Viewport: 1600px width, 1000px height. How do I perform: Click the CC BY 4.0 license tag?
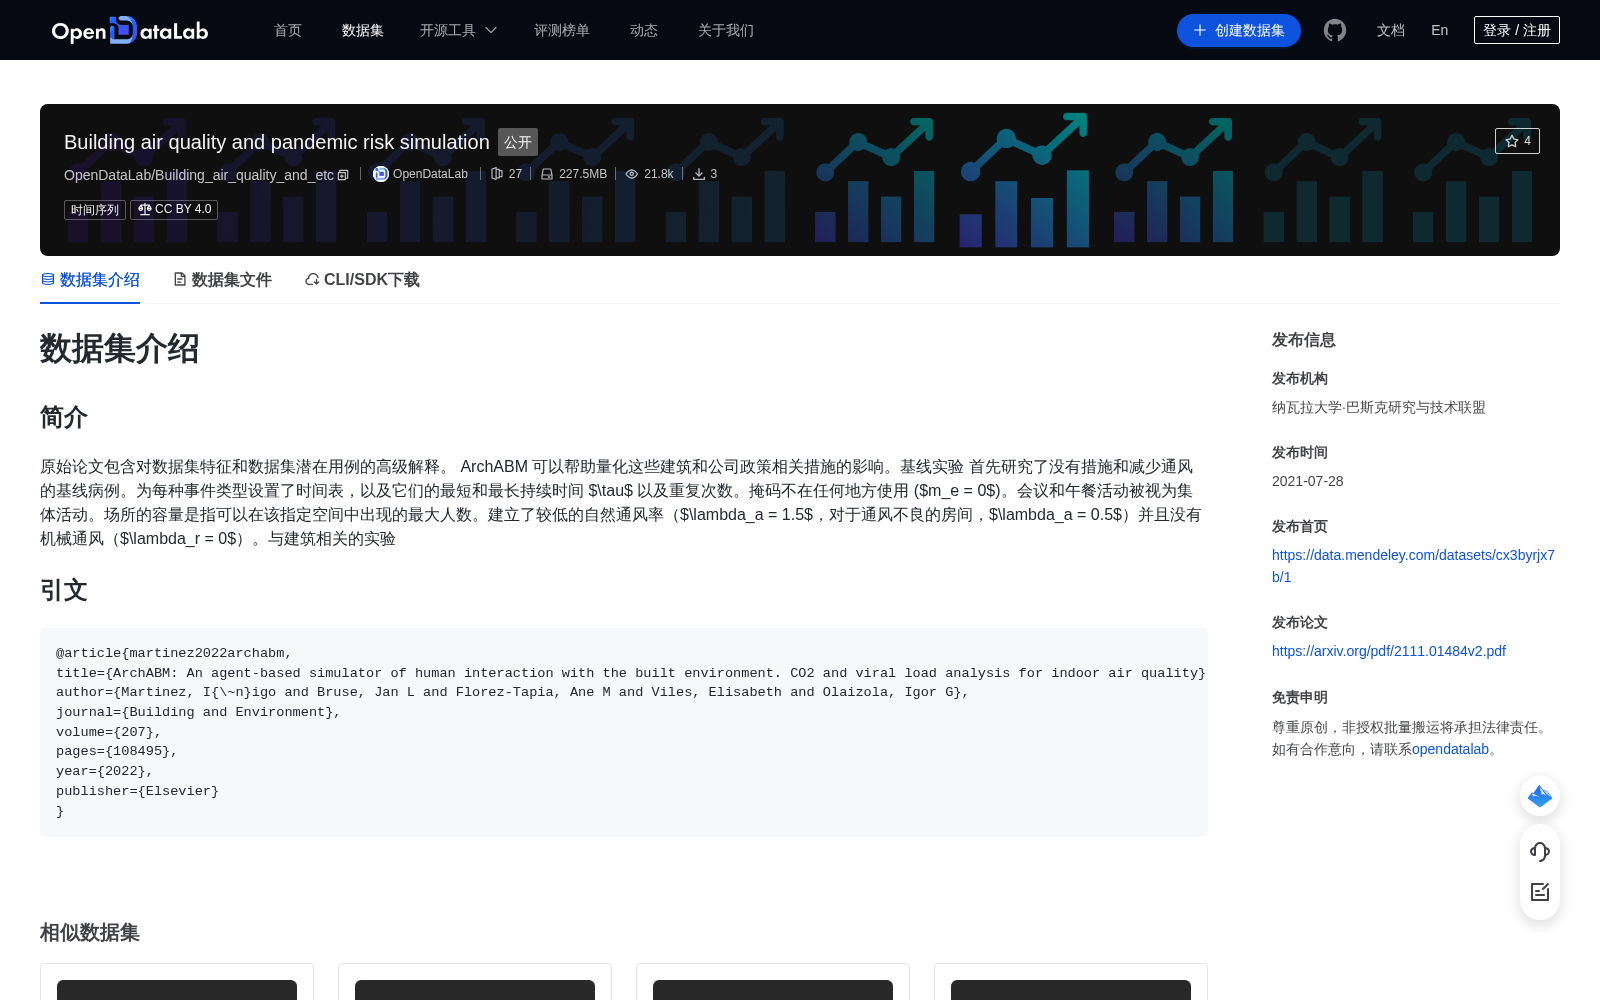[x=174, y=209]
